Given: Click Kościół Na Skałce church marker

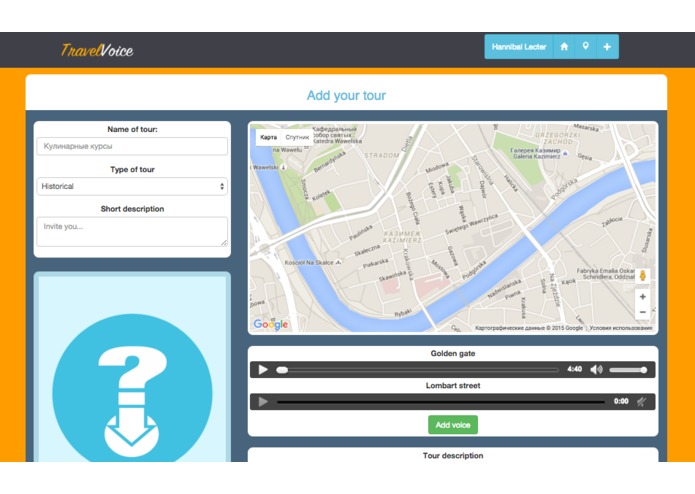Looking at the screenshot, I should pos(339,262).
